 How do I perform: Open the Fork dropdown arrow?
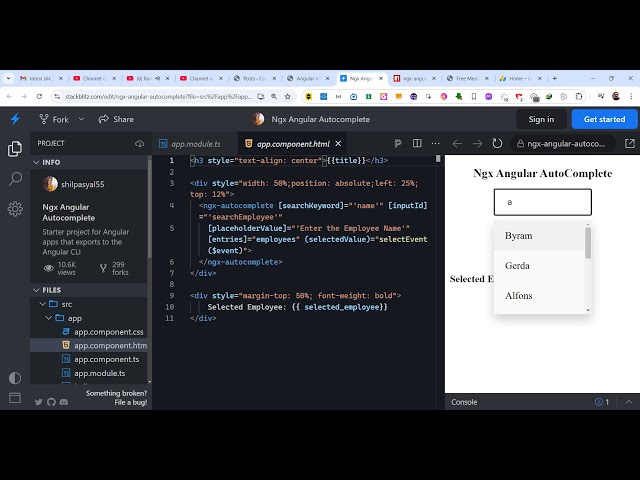tap(79, 119)
